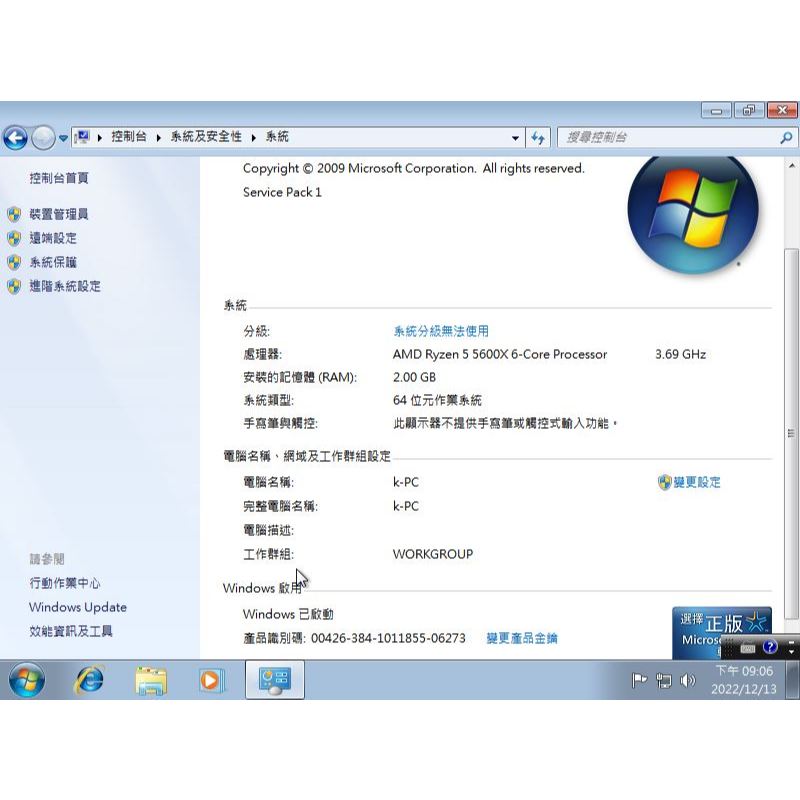The height and width of the screenshot is (800, 800).
Task: Click the Forward navigation arrow button
Action: pos(43,138)
